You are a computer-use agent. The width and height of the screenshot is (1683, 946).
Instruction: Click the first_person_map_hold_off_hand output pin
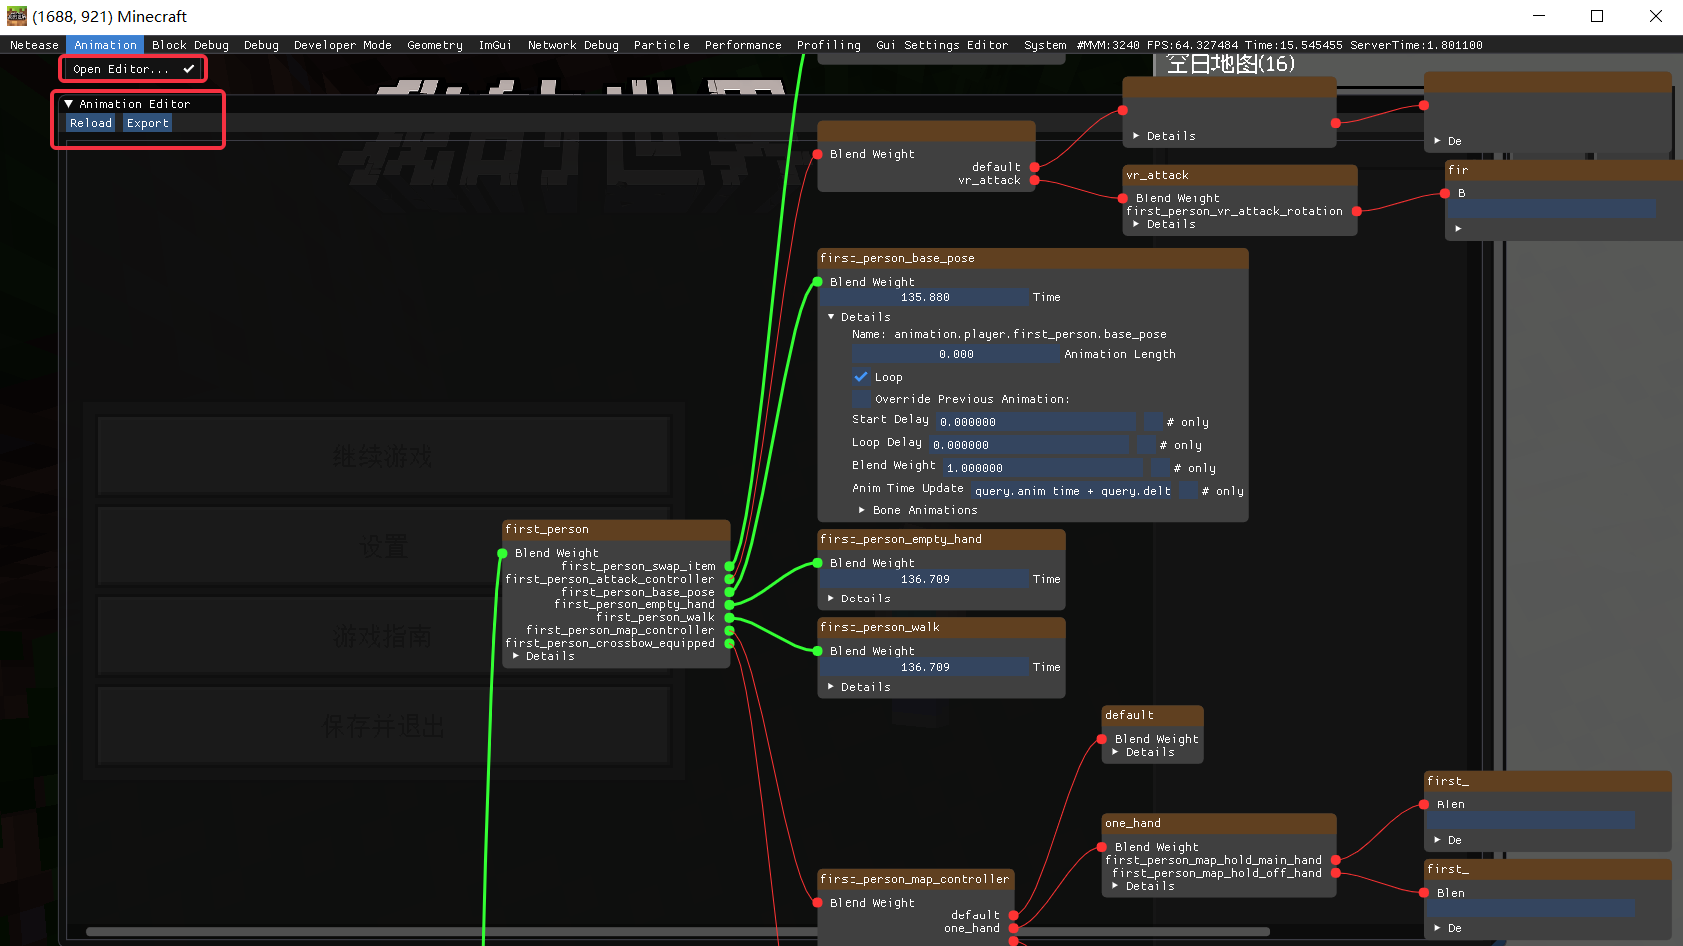coord(1335,873)
